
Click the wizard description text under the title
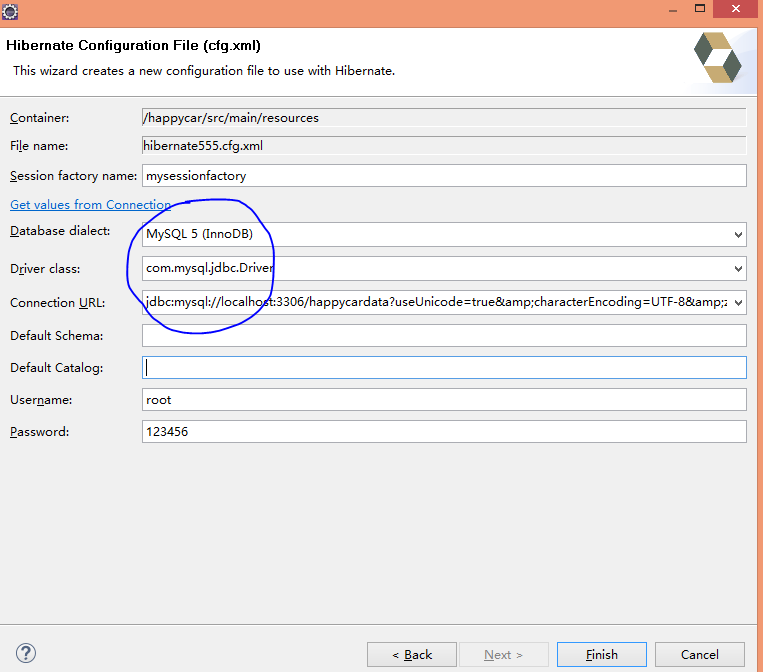(204, 71)
